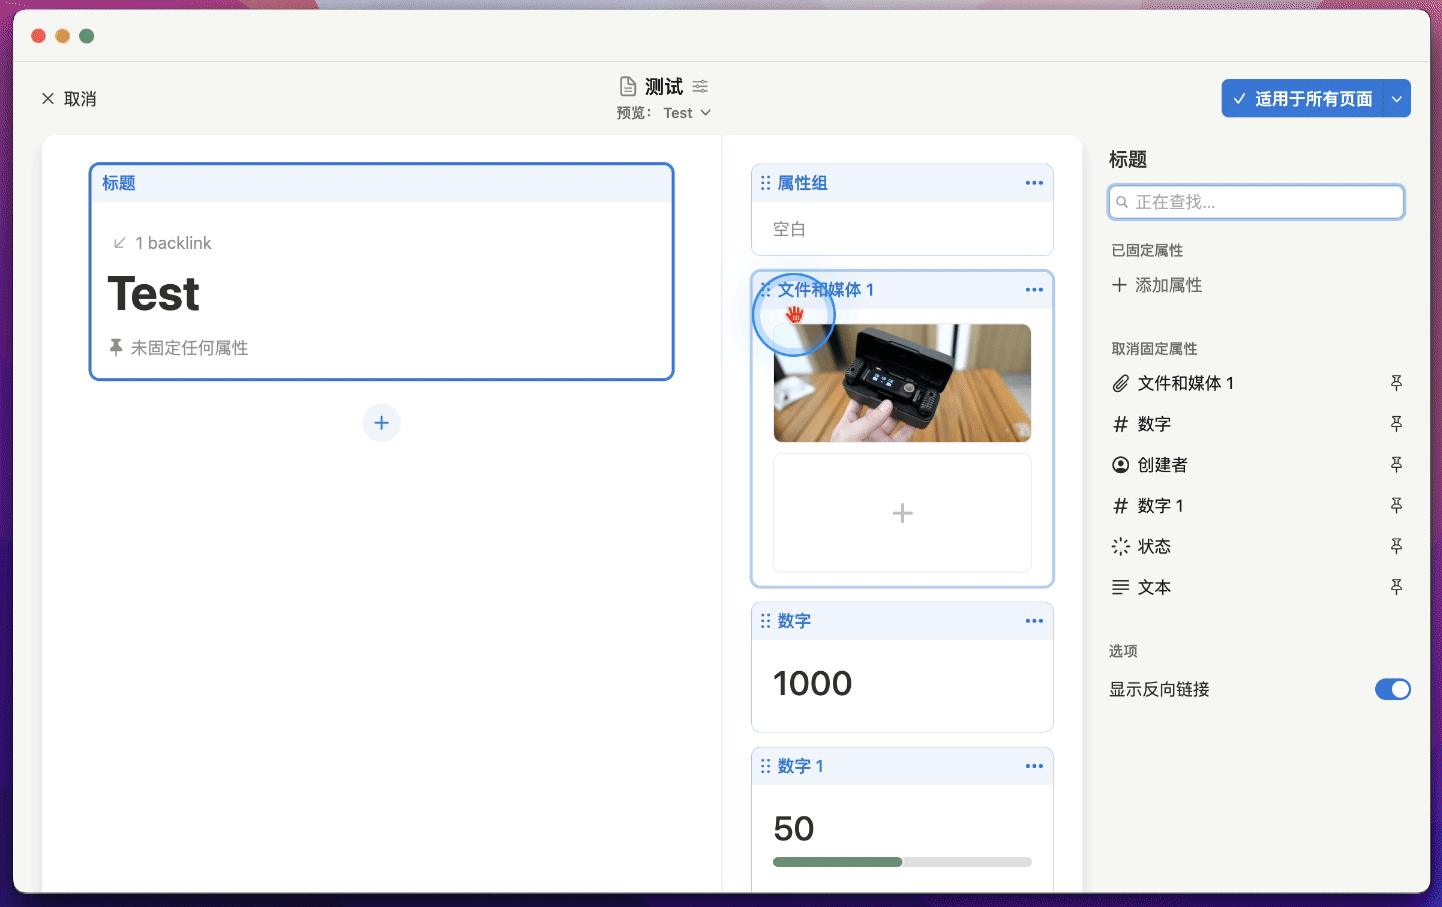1442x907 pixels.
Task: Expand the dropdown arrow next to 适用于所有页面
Action: [x=1397, y=99]
